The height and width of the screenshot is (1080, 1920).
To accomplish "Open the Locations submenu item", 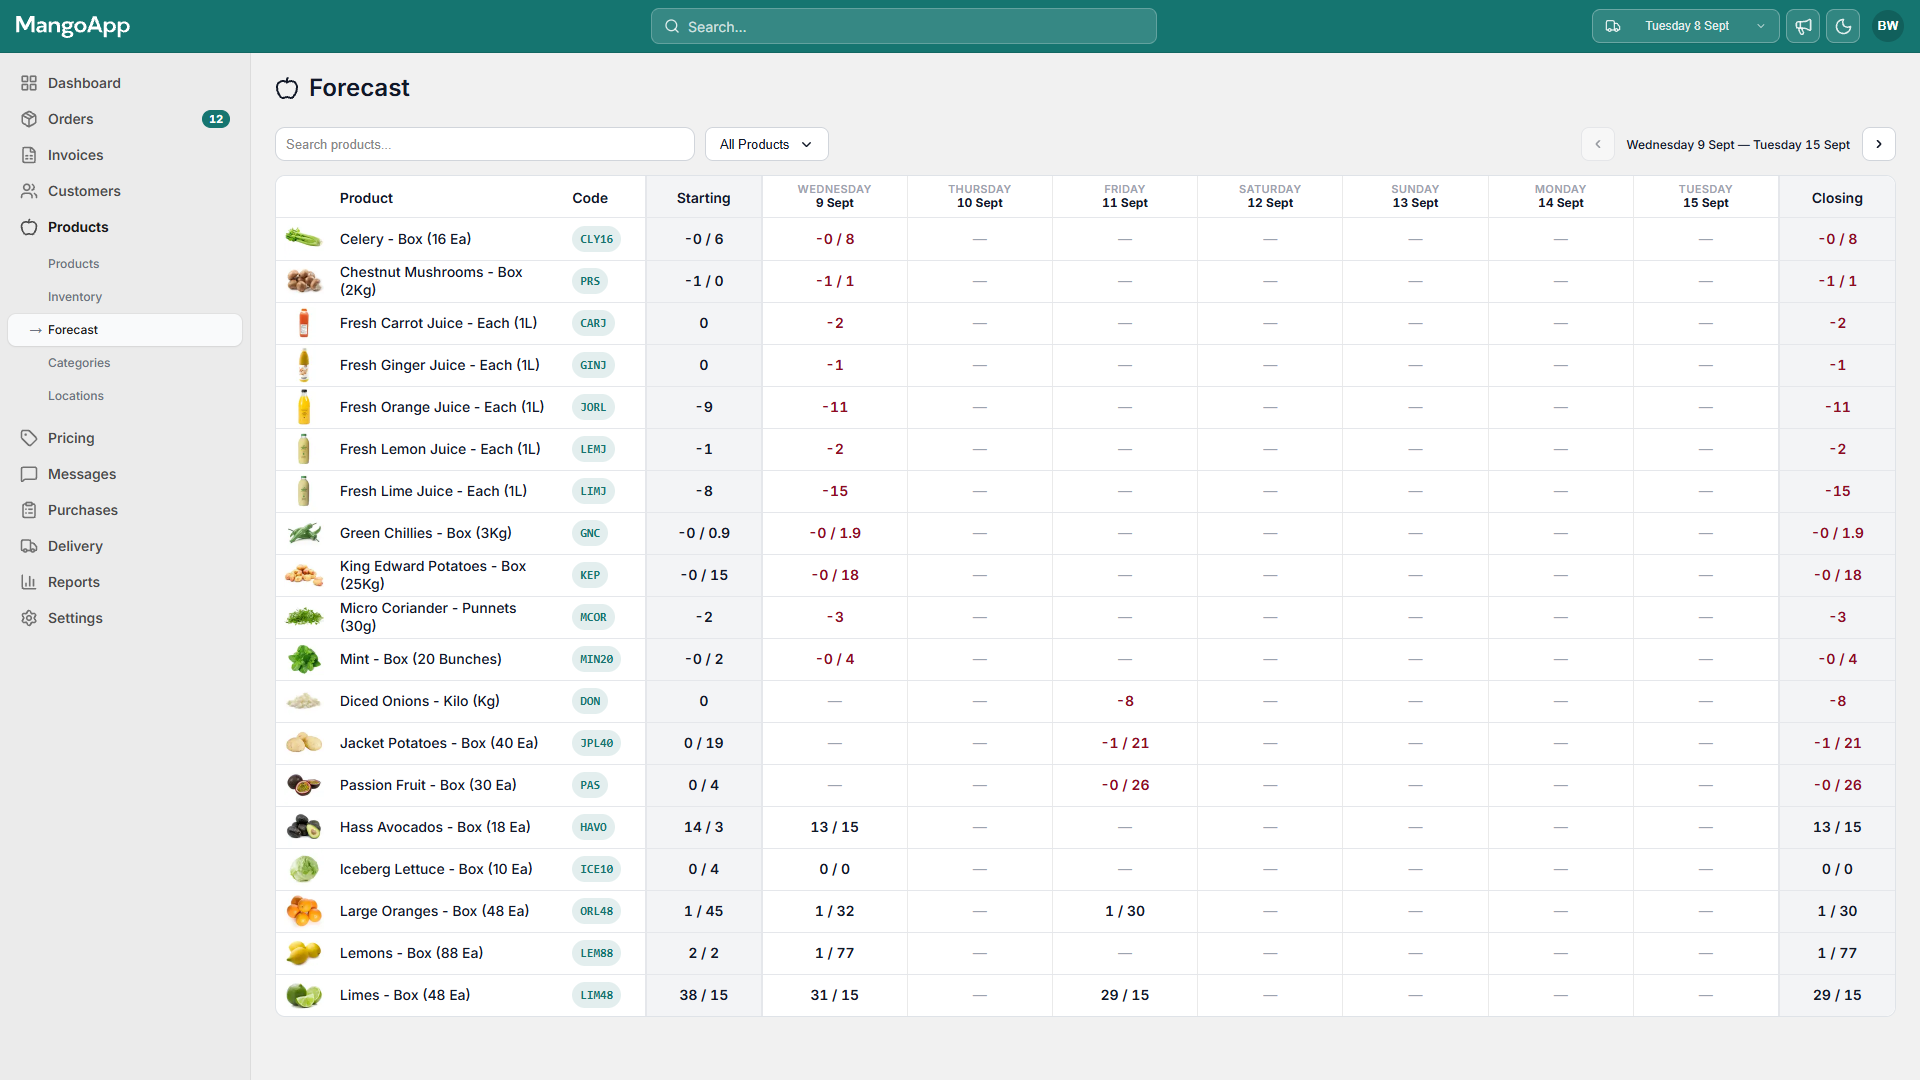I will (x=76, y=396).
